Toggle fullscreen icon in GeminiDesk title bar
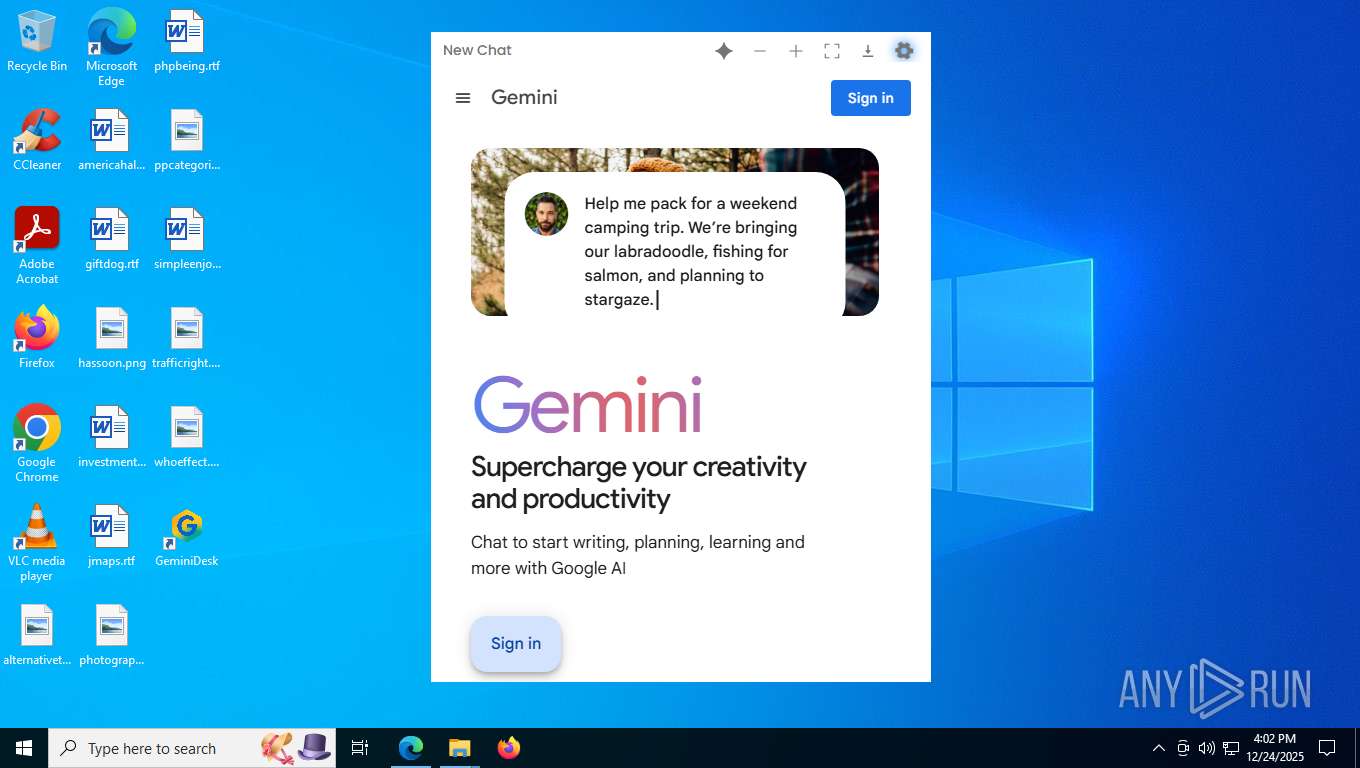 tap(832, 51)
